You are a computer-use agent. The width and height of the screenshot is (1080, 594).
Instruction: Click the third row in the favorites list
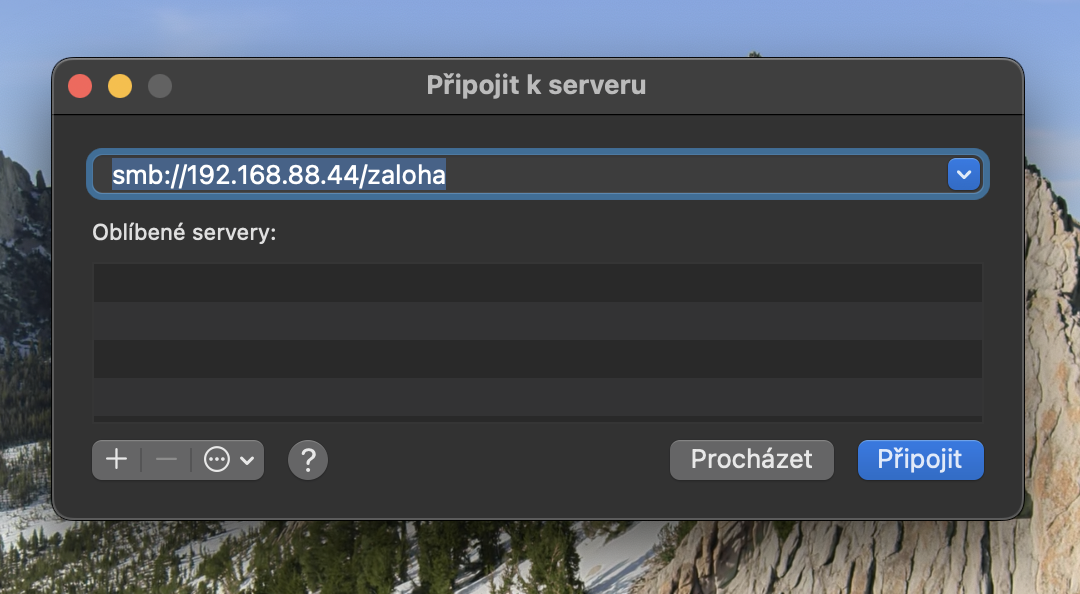[537, 359]
